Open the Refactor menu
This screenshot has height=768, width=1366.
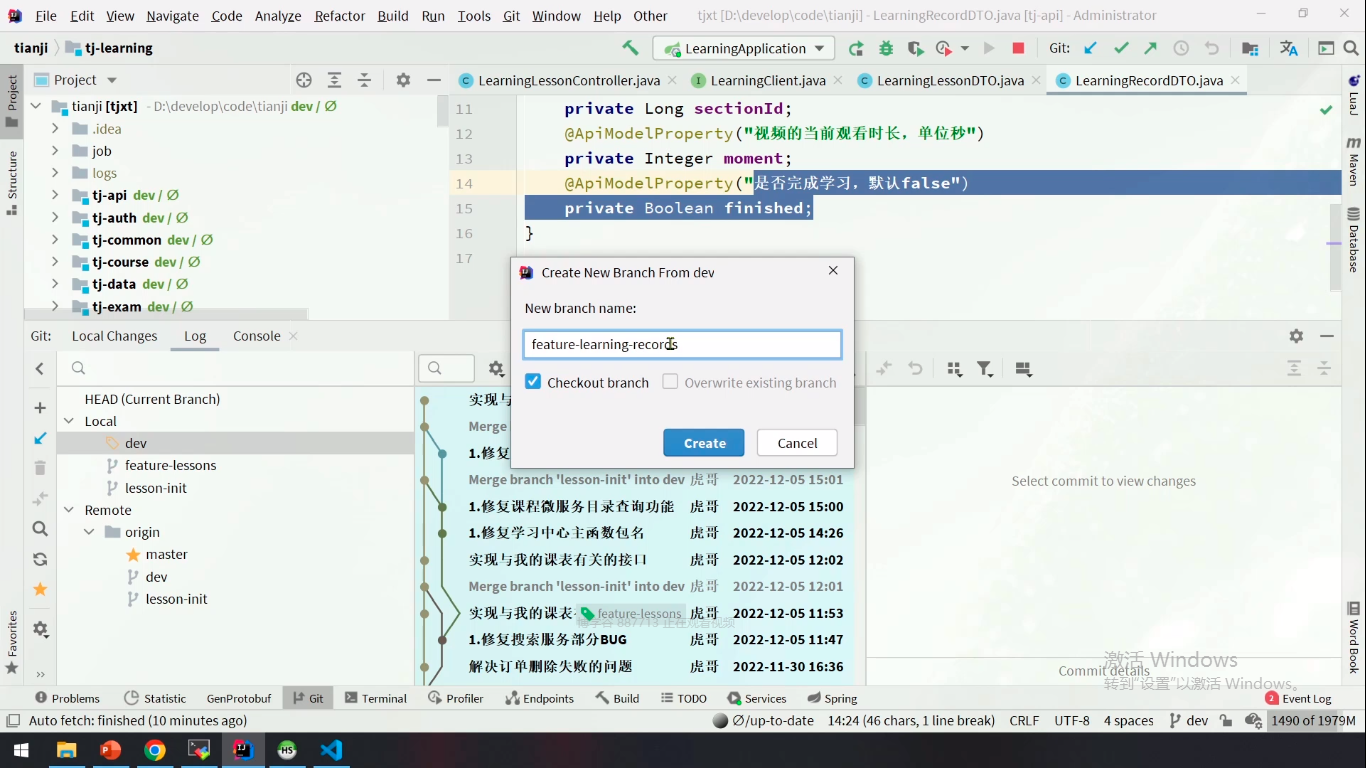click(339, 16)
